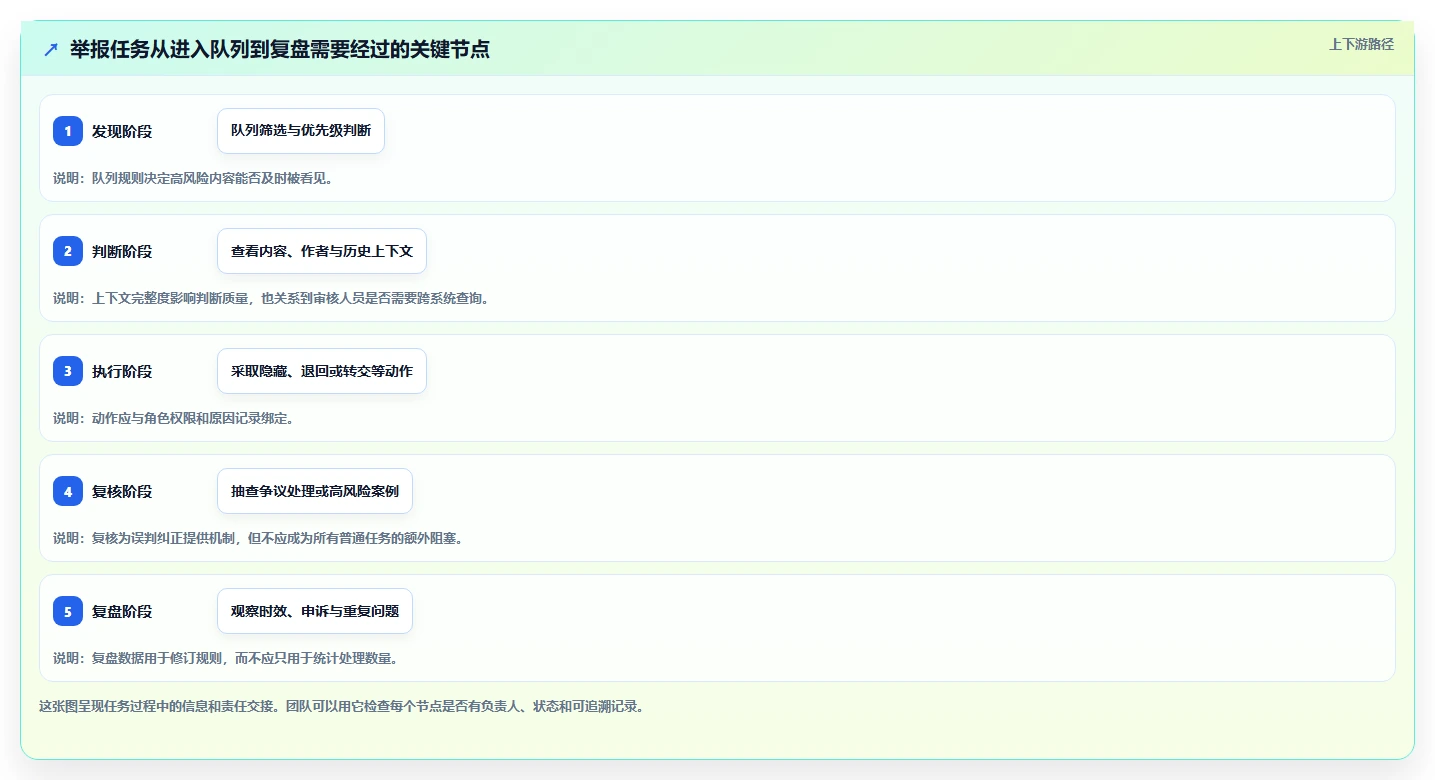Select the 观察时效、申诉与重复问题 chip

(315, 611)
